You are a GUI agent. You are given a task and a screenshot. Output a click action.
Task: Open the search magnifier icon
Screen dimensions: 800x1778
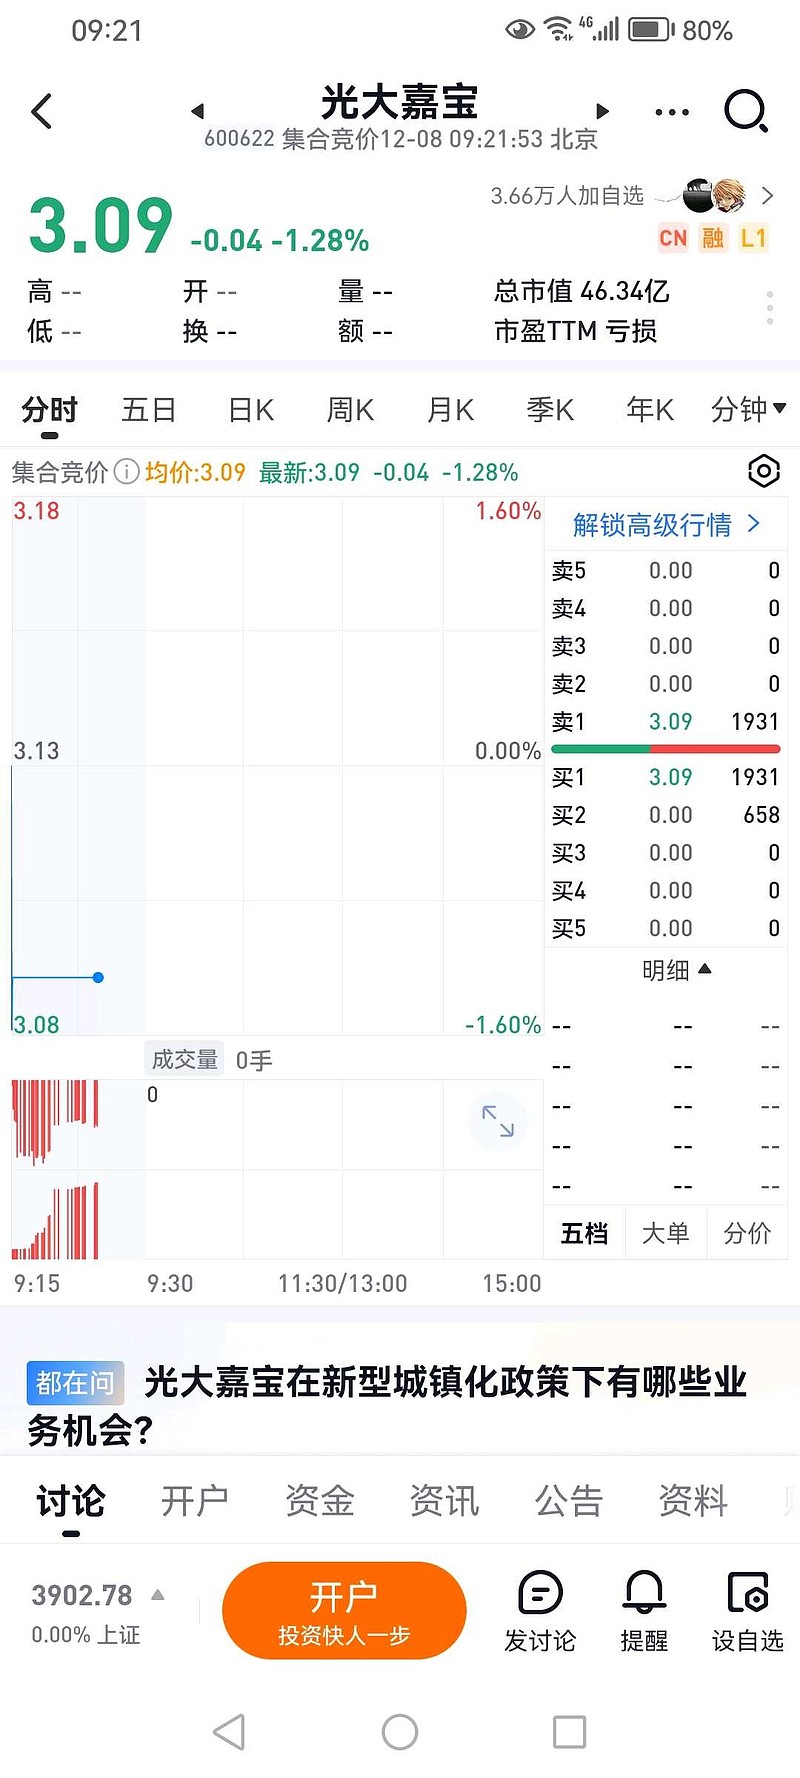click(745, 111)
